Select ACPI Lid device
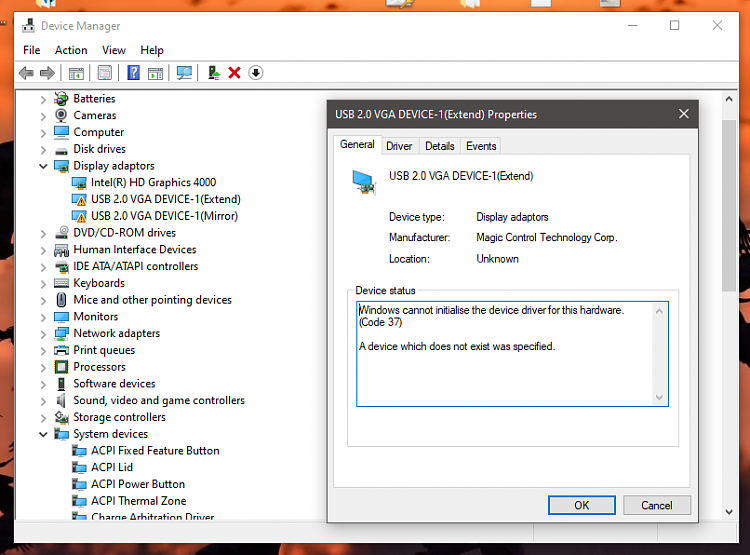Viewport: 750px width, 555px height. 112,467
